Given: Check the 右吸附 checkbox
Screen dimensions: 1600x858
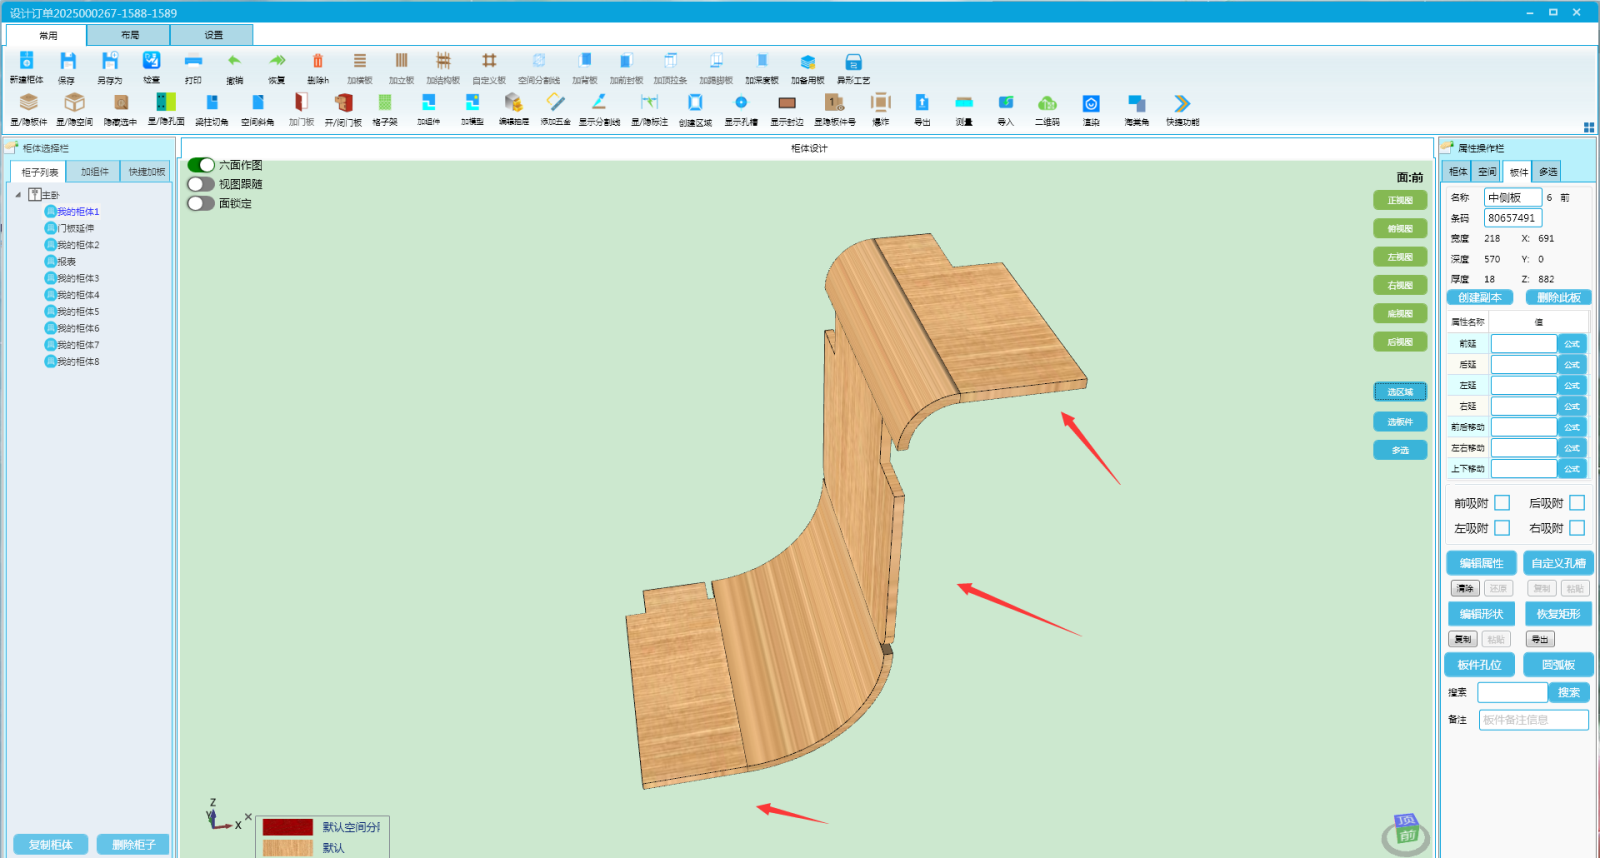Looking at the screenshot, I should (1577, 528).
